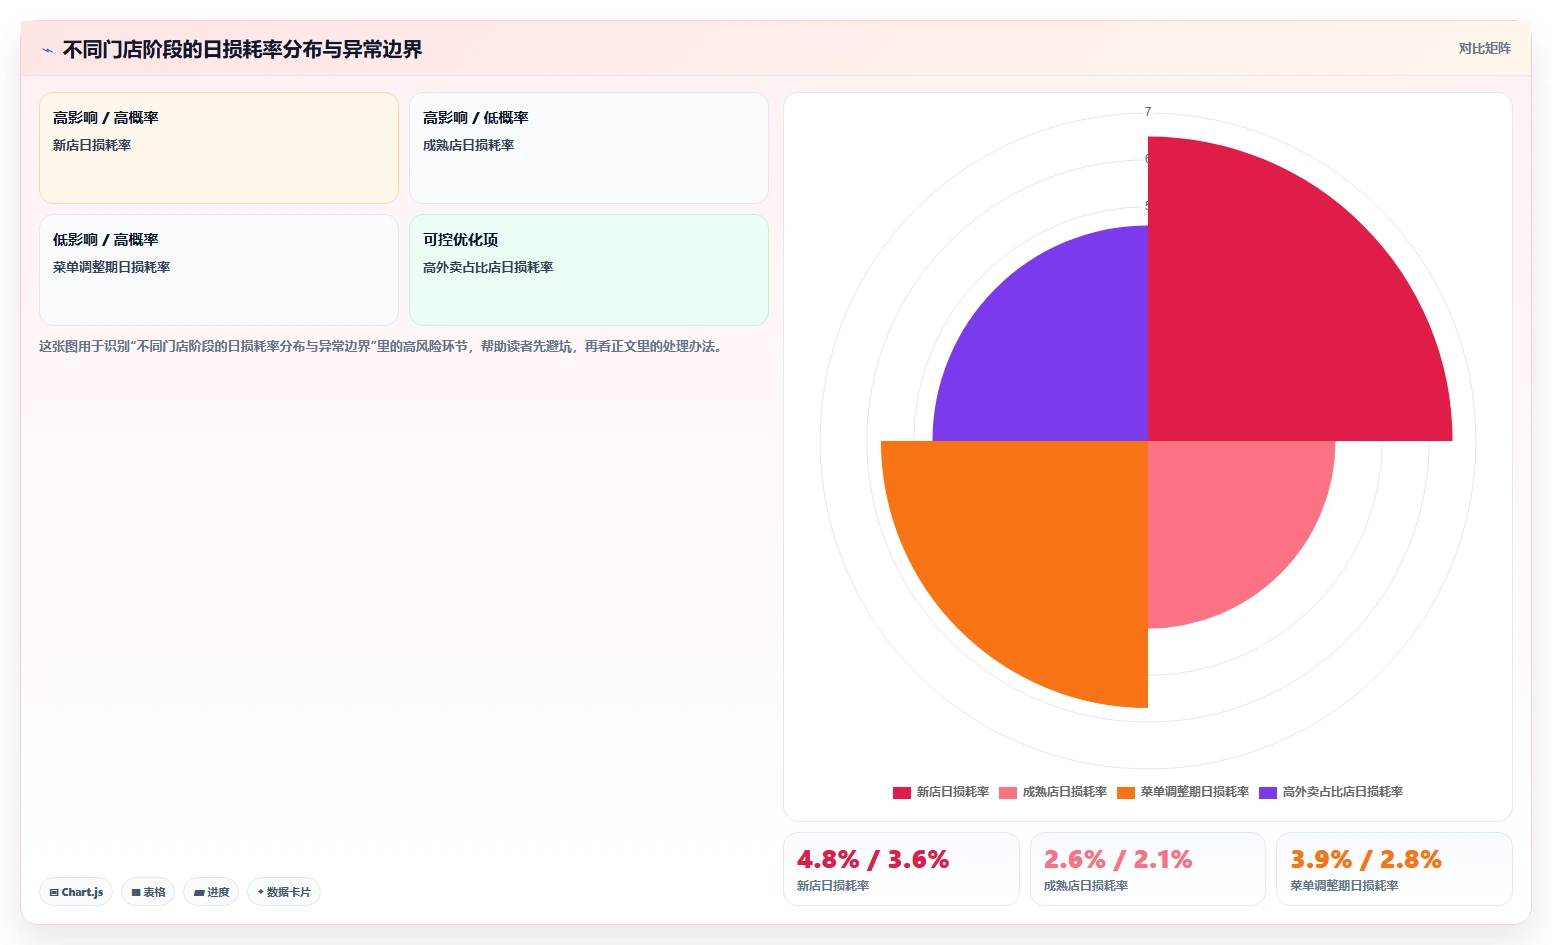Select the 高影响 / 高概率 card
The height and width of the screenshot is (945, 1552).
[219, 148]
